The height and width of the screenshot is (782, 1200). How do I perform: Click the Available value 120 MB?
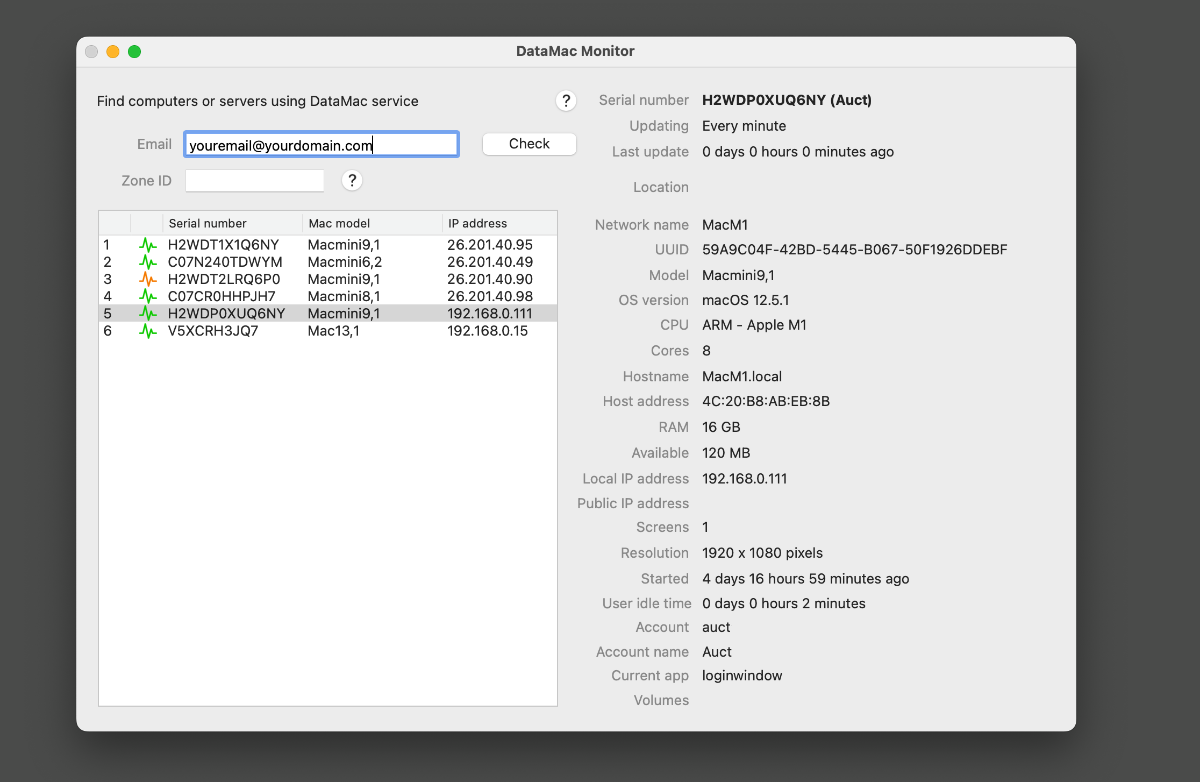(726, 453)
